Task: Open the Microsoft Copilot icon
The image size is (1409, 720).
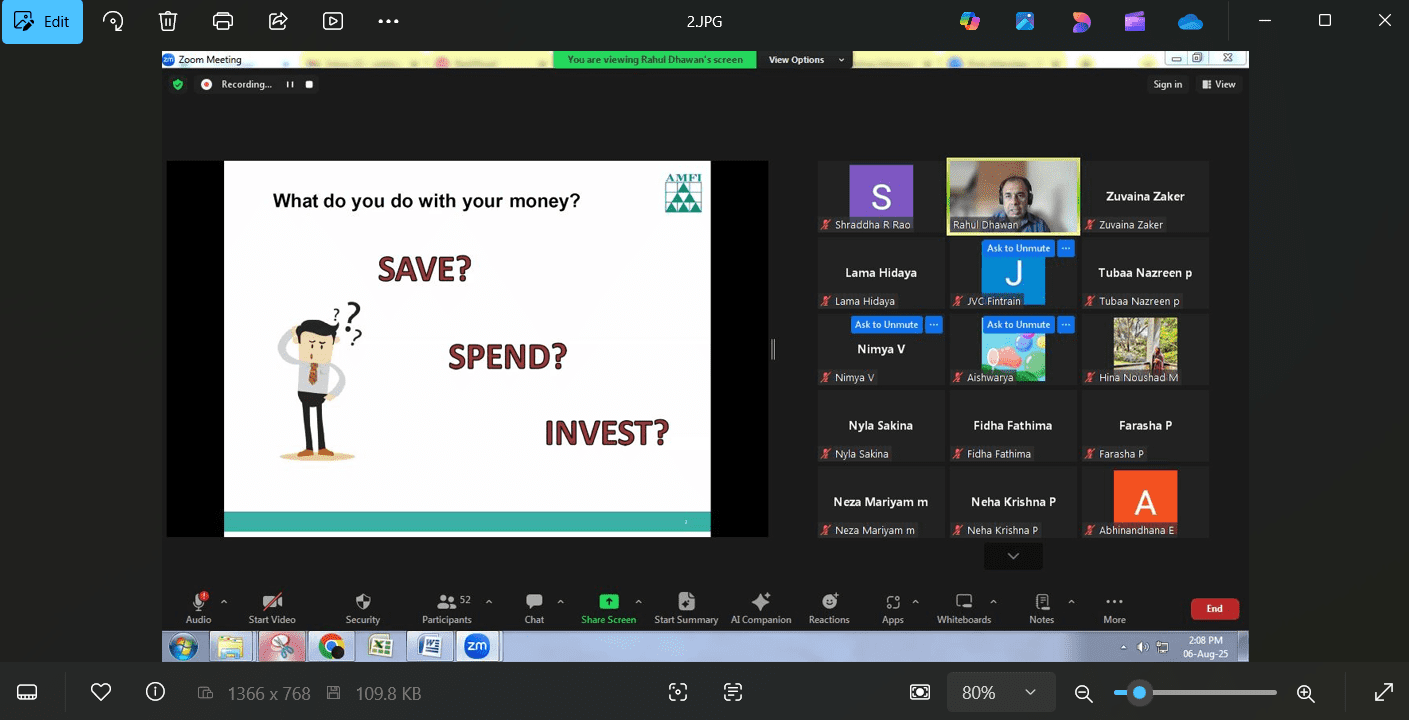Action: tap(969, 21)
